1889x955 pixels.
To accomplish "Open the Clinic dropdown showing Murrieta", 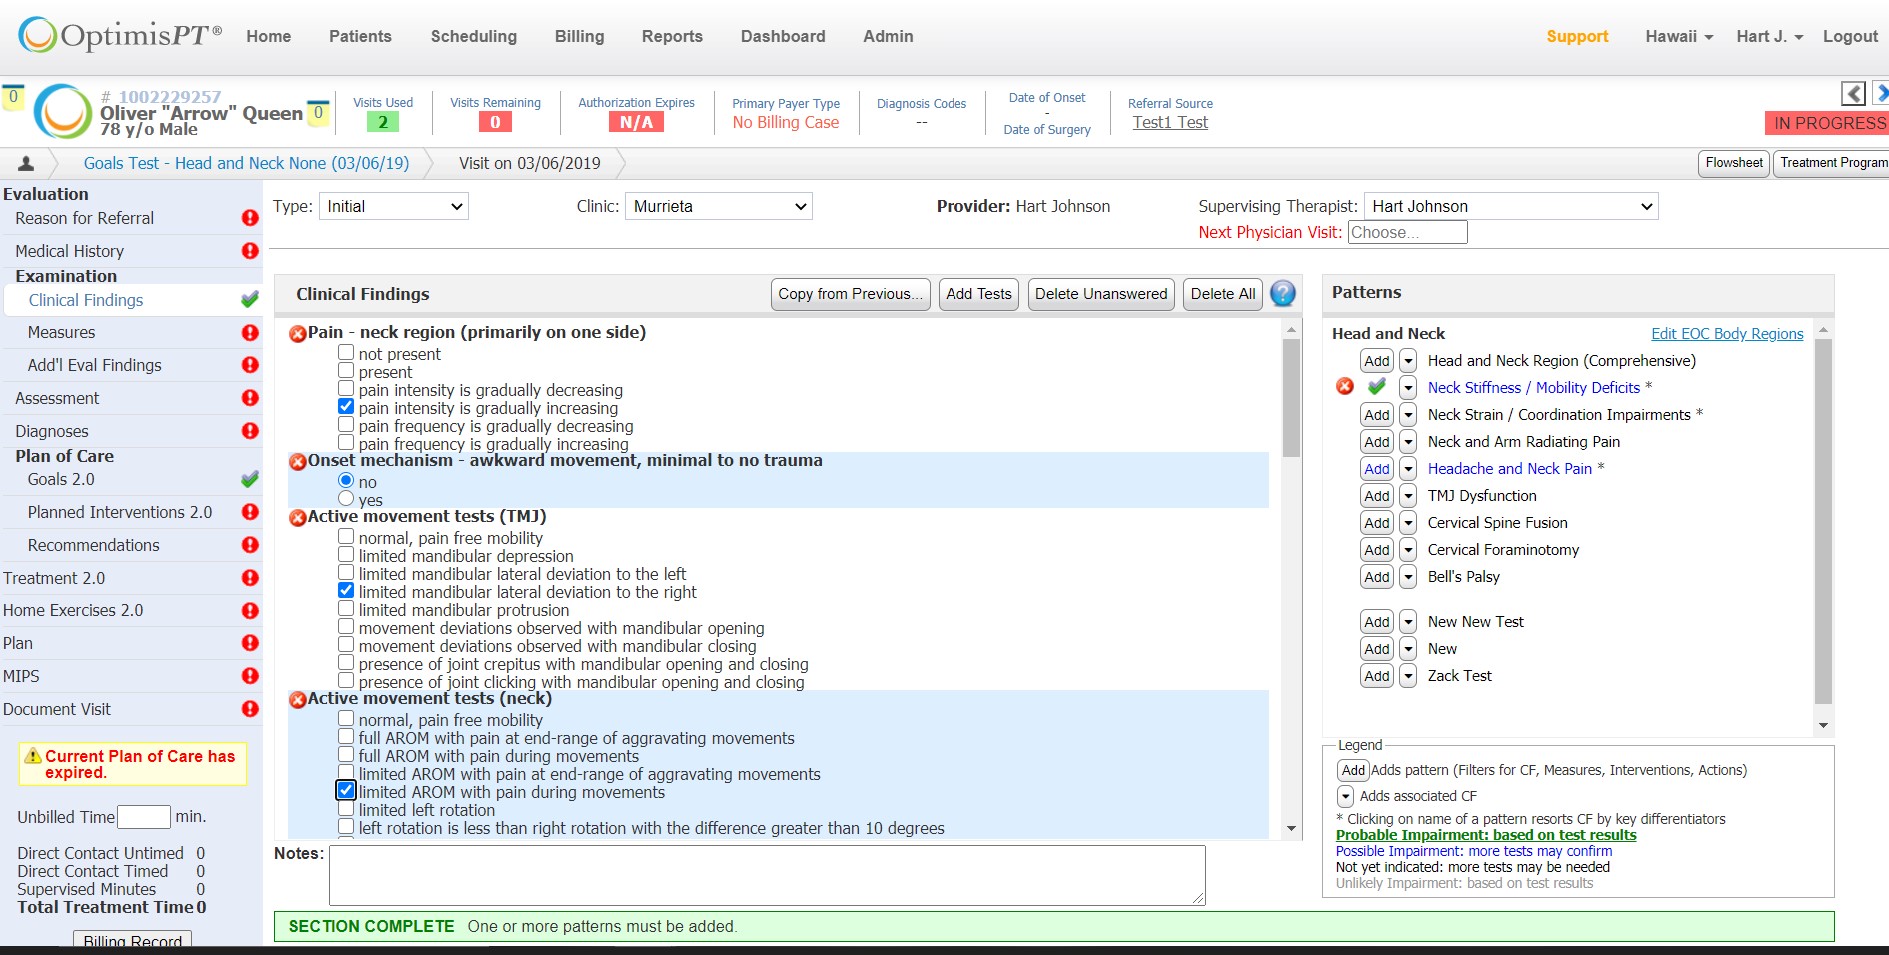I will 718,206.
